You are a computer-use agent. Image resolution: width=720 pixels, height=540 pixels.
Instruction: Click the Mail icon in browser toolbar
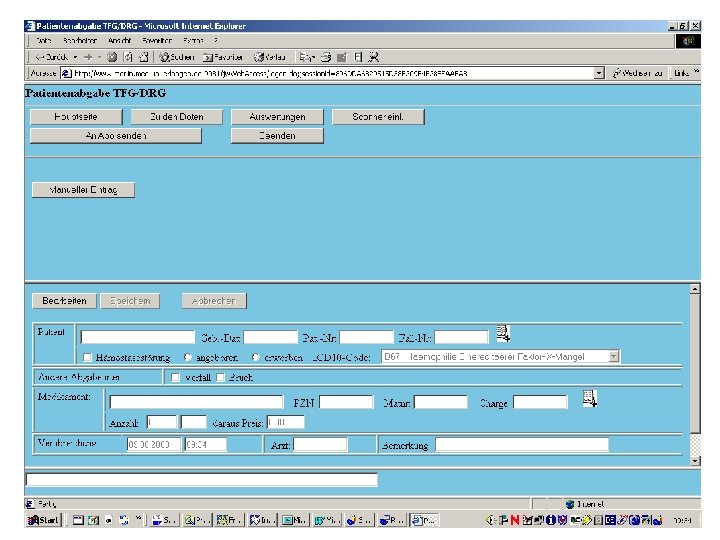coord(306,57)
